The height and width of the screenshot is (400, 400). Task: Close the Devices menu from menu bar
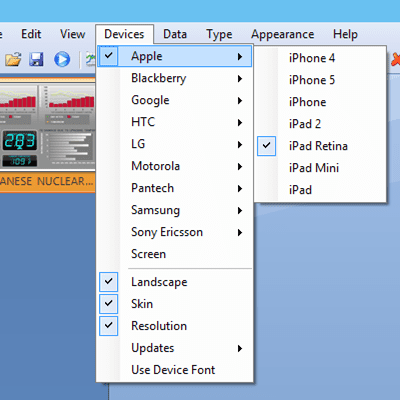click(x=124, y=34)
